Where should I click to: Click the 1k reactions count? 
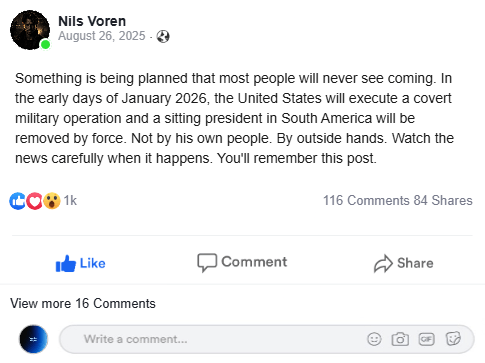70,200
